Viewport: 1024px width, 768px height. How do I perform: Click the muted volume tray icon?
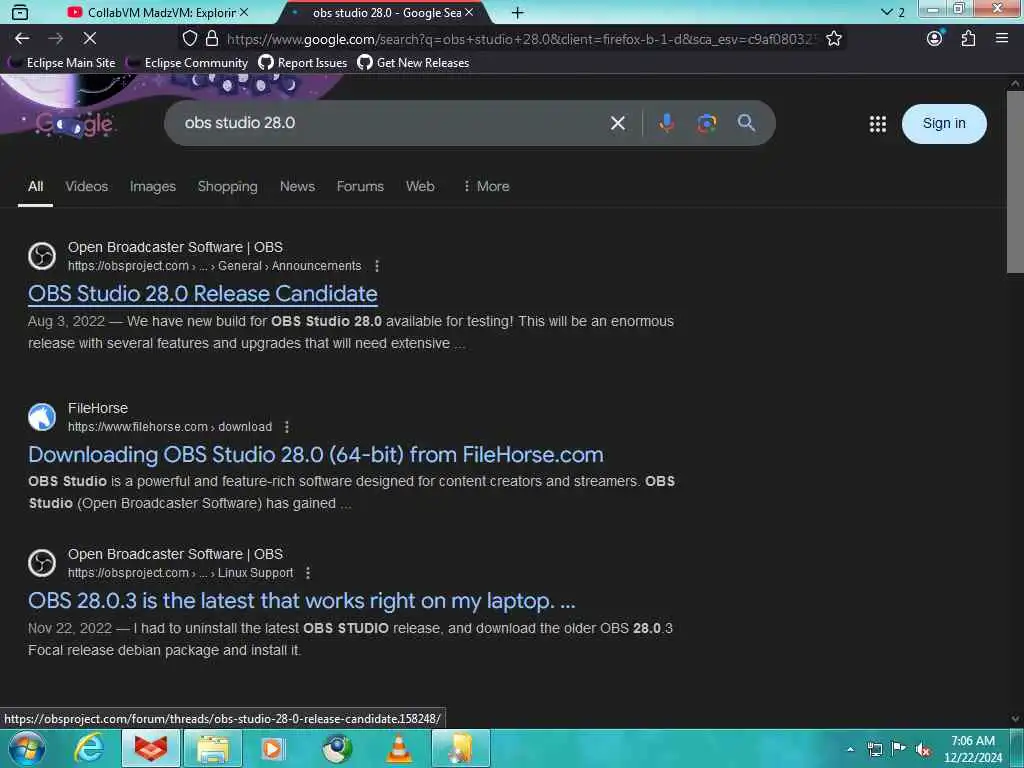pyautogui.click(x=923, y=749)
